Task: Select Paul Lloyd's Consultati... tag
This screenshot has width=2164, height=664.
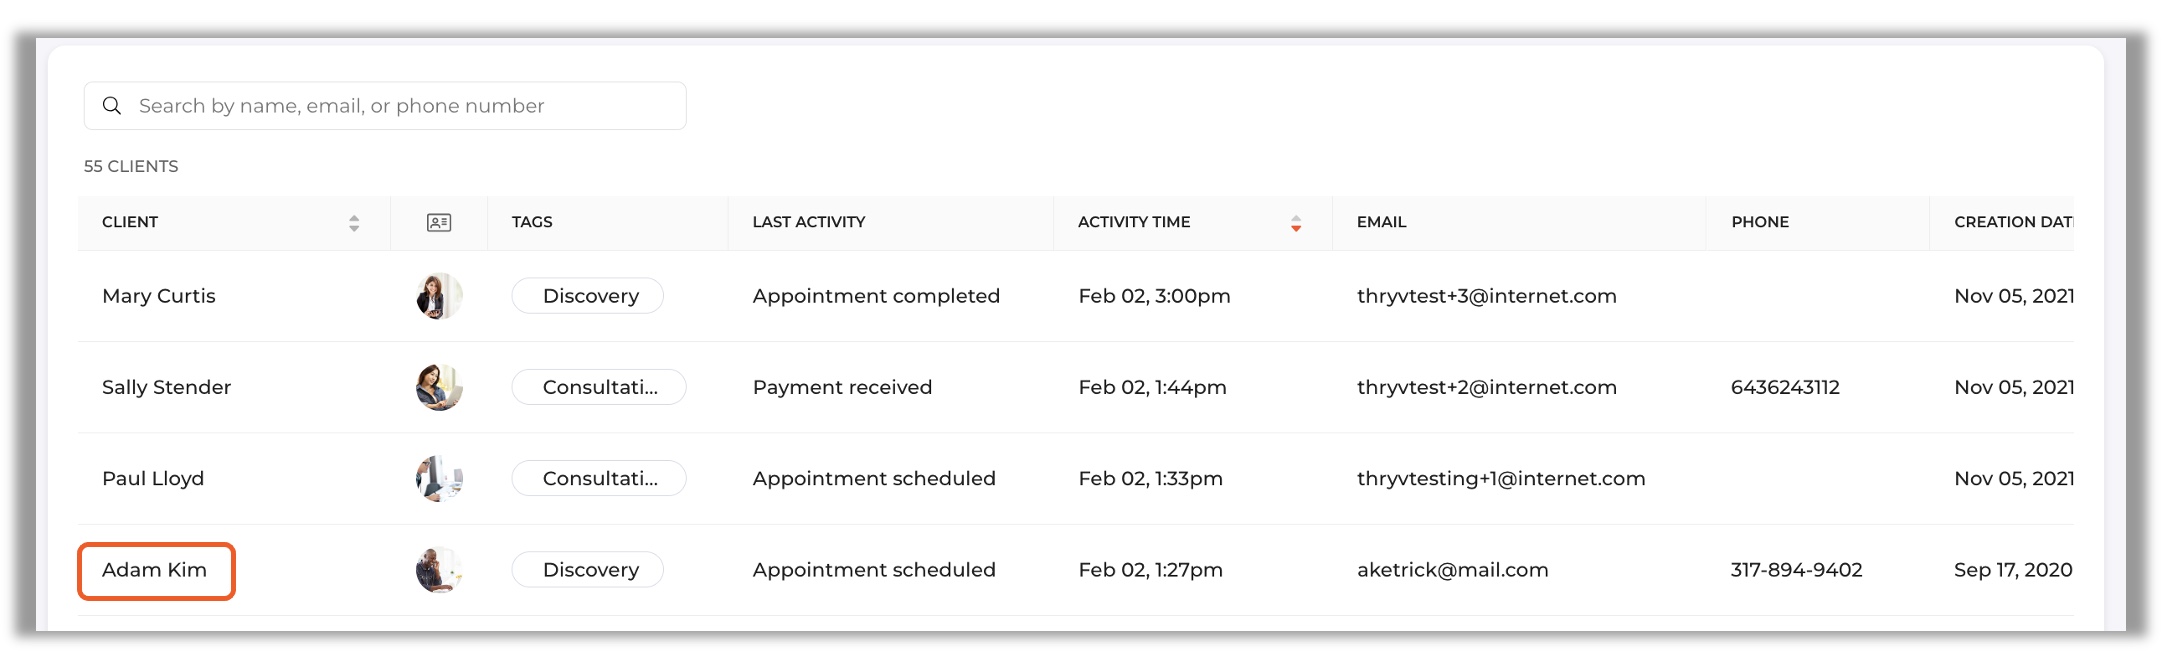Action: (x=599, y=478)
